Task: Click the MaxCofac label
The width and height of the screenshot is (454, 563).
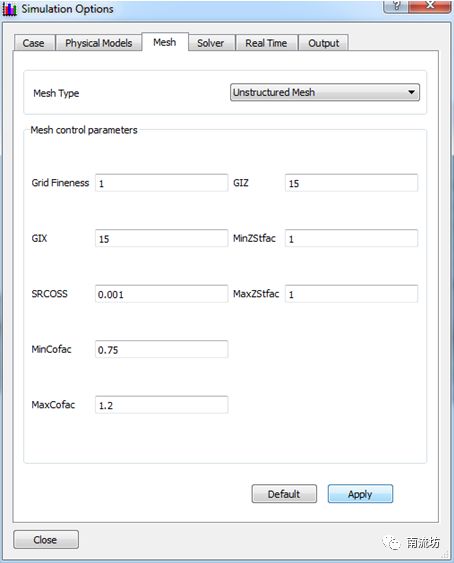Action: point(53,405)
